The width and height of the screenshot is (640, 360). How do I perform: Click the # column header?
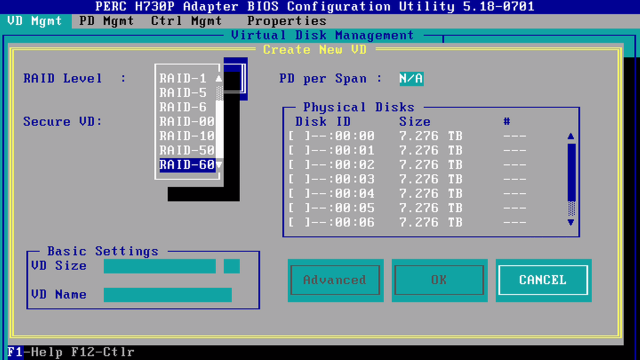coord(507,122)
